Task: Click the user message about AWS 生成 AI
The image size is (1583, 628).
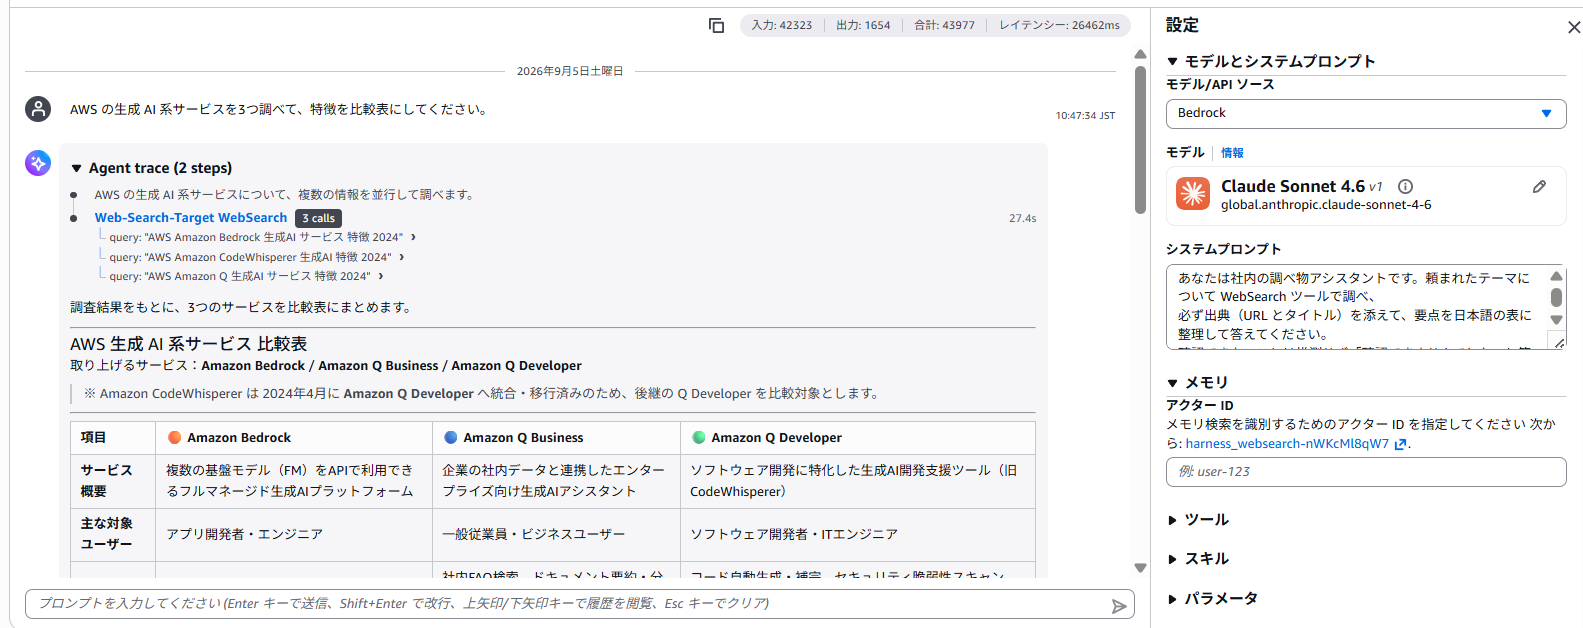Action: (x=280, y=109)
